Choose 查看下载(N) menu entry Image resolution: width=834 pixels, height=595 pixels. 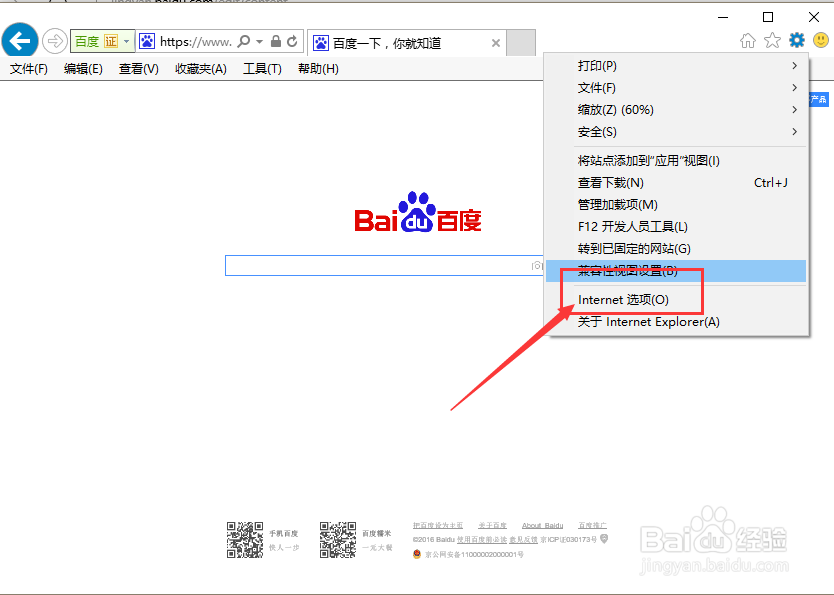tap(676, 182)
